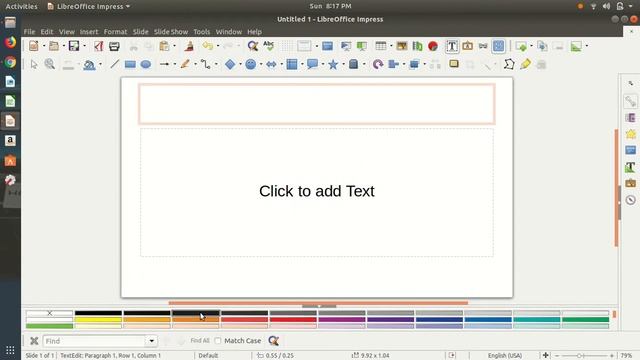Click into the Find search field
This screenshot has height=360, width=640.
point(95,341)
